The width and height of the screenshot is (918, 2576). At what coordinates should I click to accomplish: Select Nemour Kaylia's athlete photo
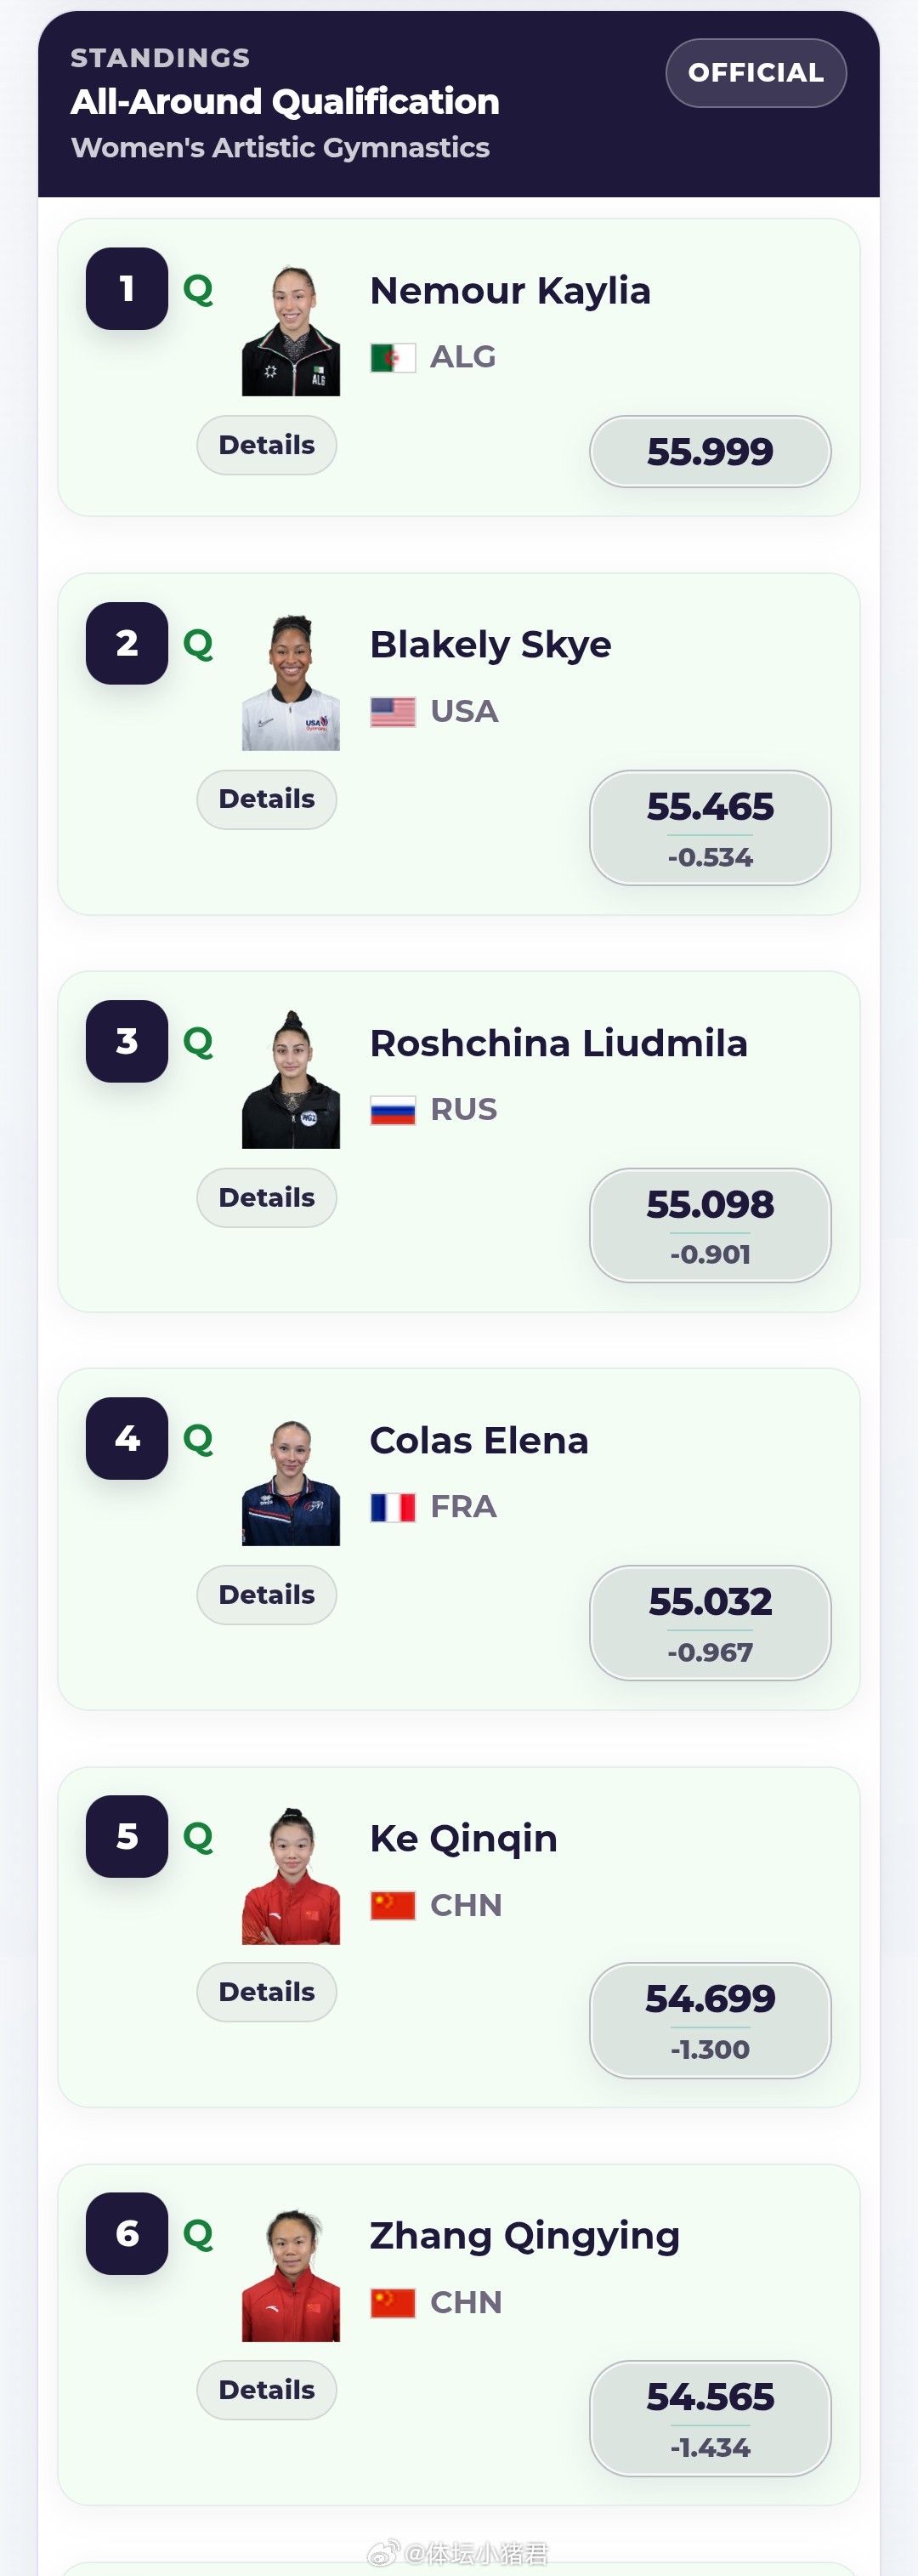tap(291, 330)
